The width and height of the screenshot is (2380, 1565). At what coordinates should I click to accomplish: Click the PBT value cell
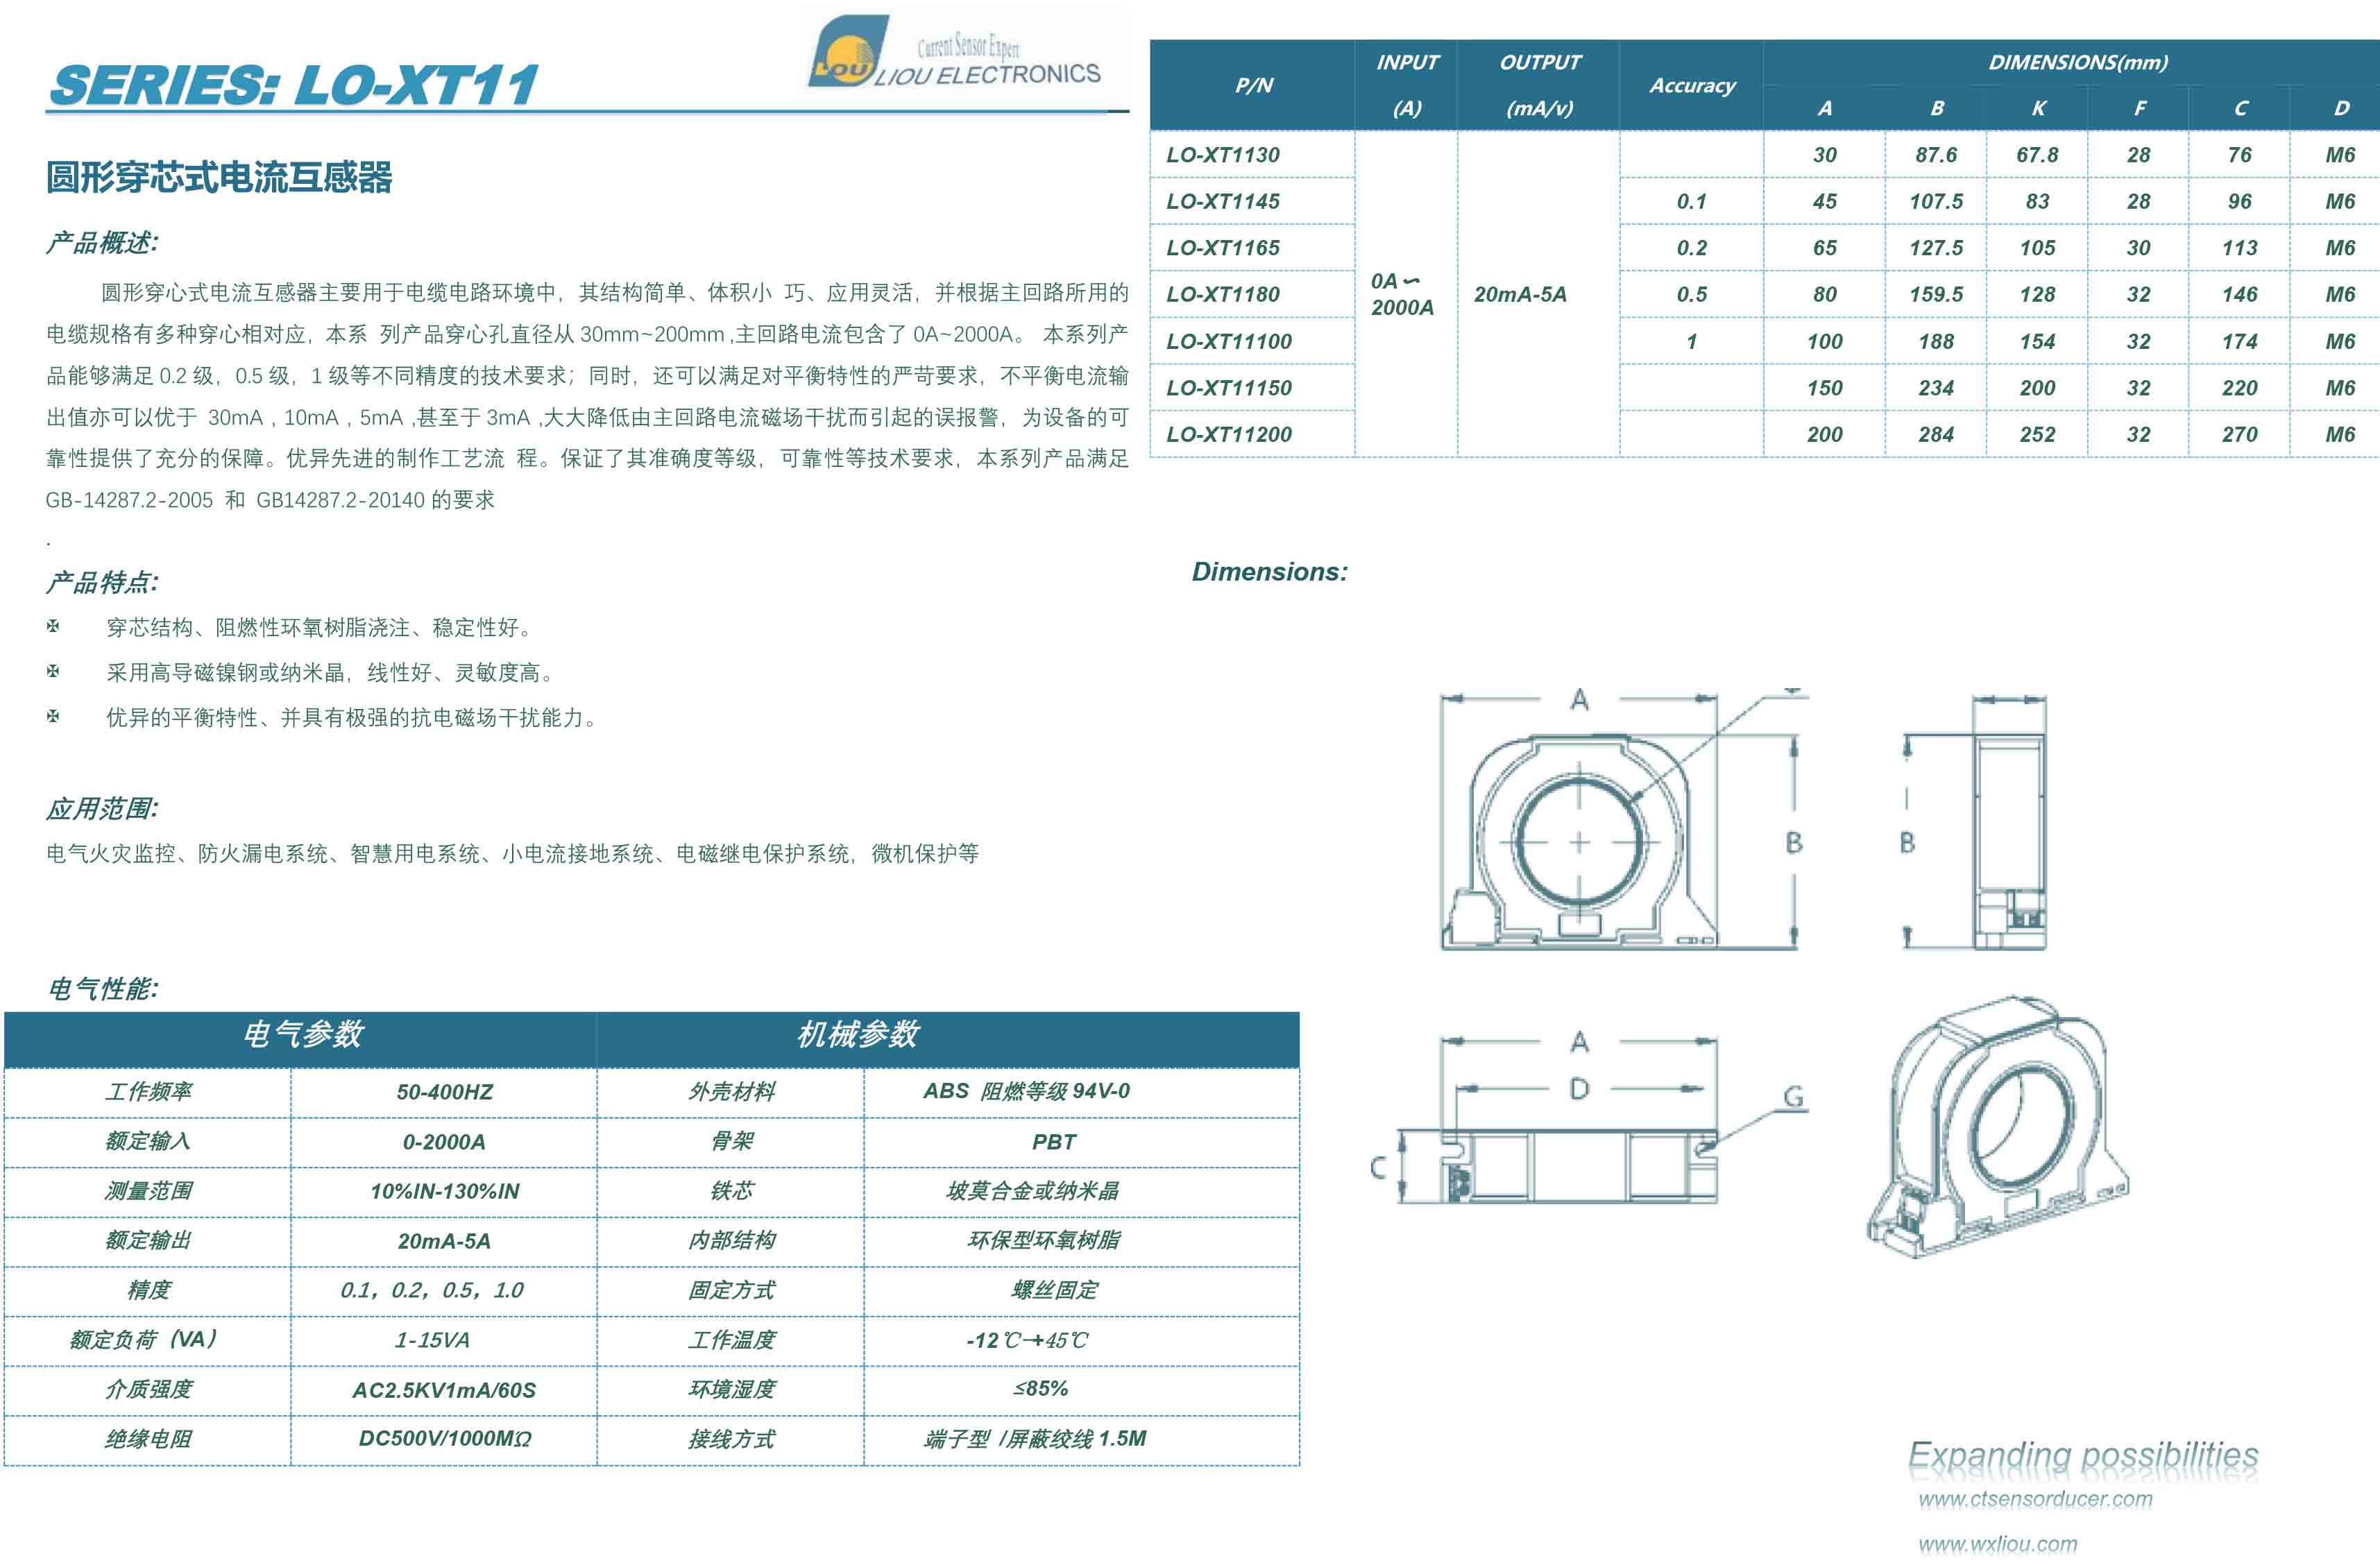click(x=1082, y=1142)
